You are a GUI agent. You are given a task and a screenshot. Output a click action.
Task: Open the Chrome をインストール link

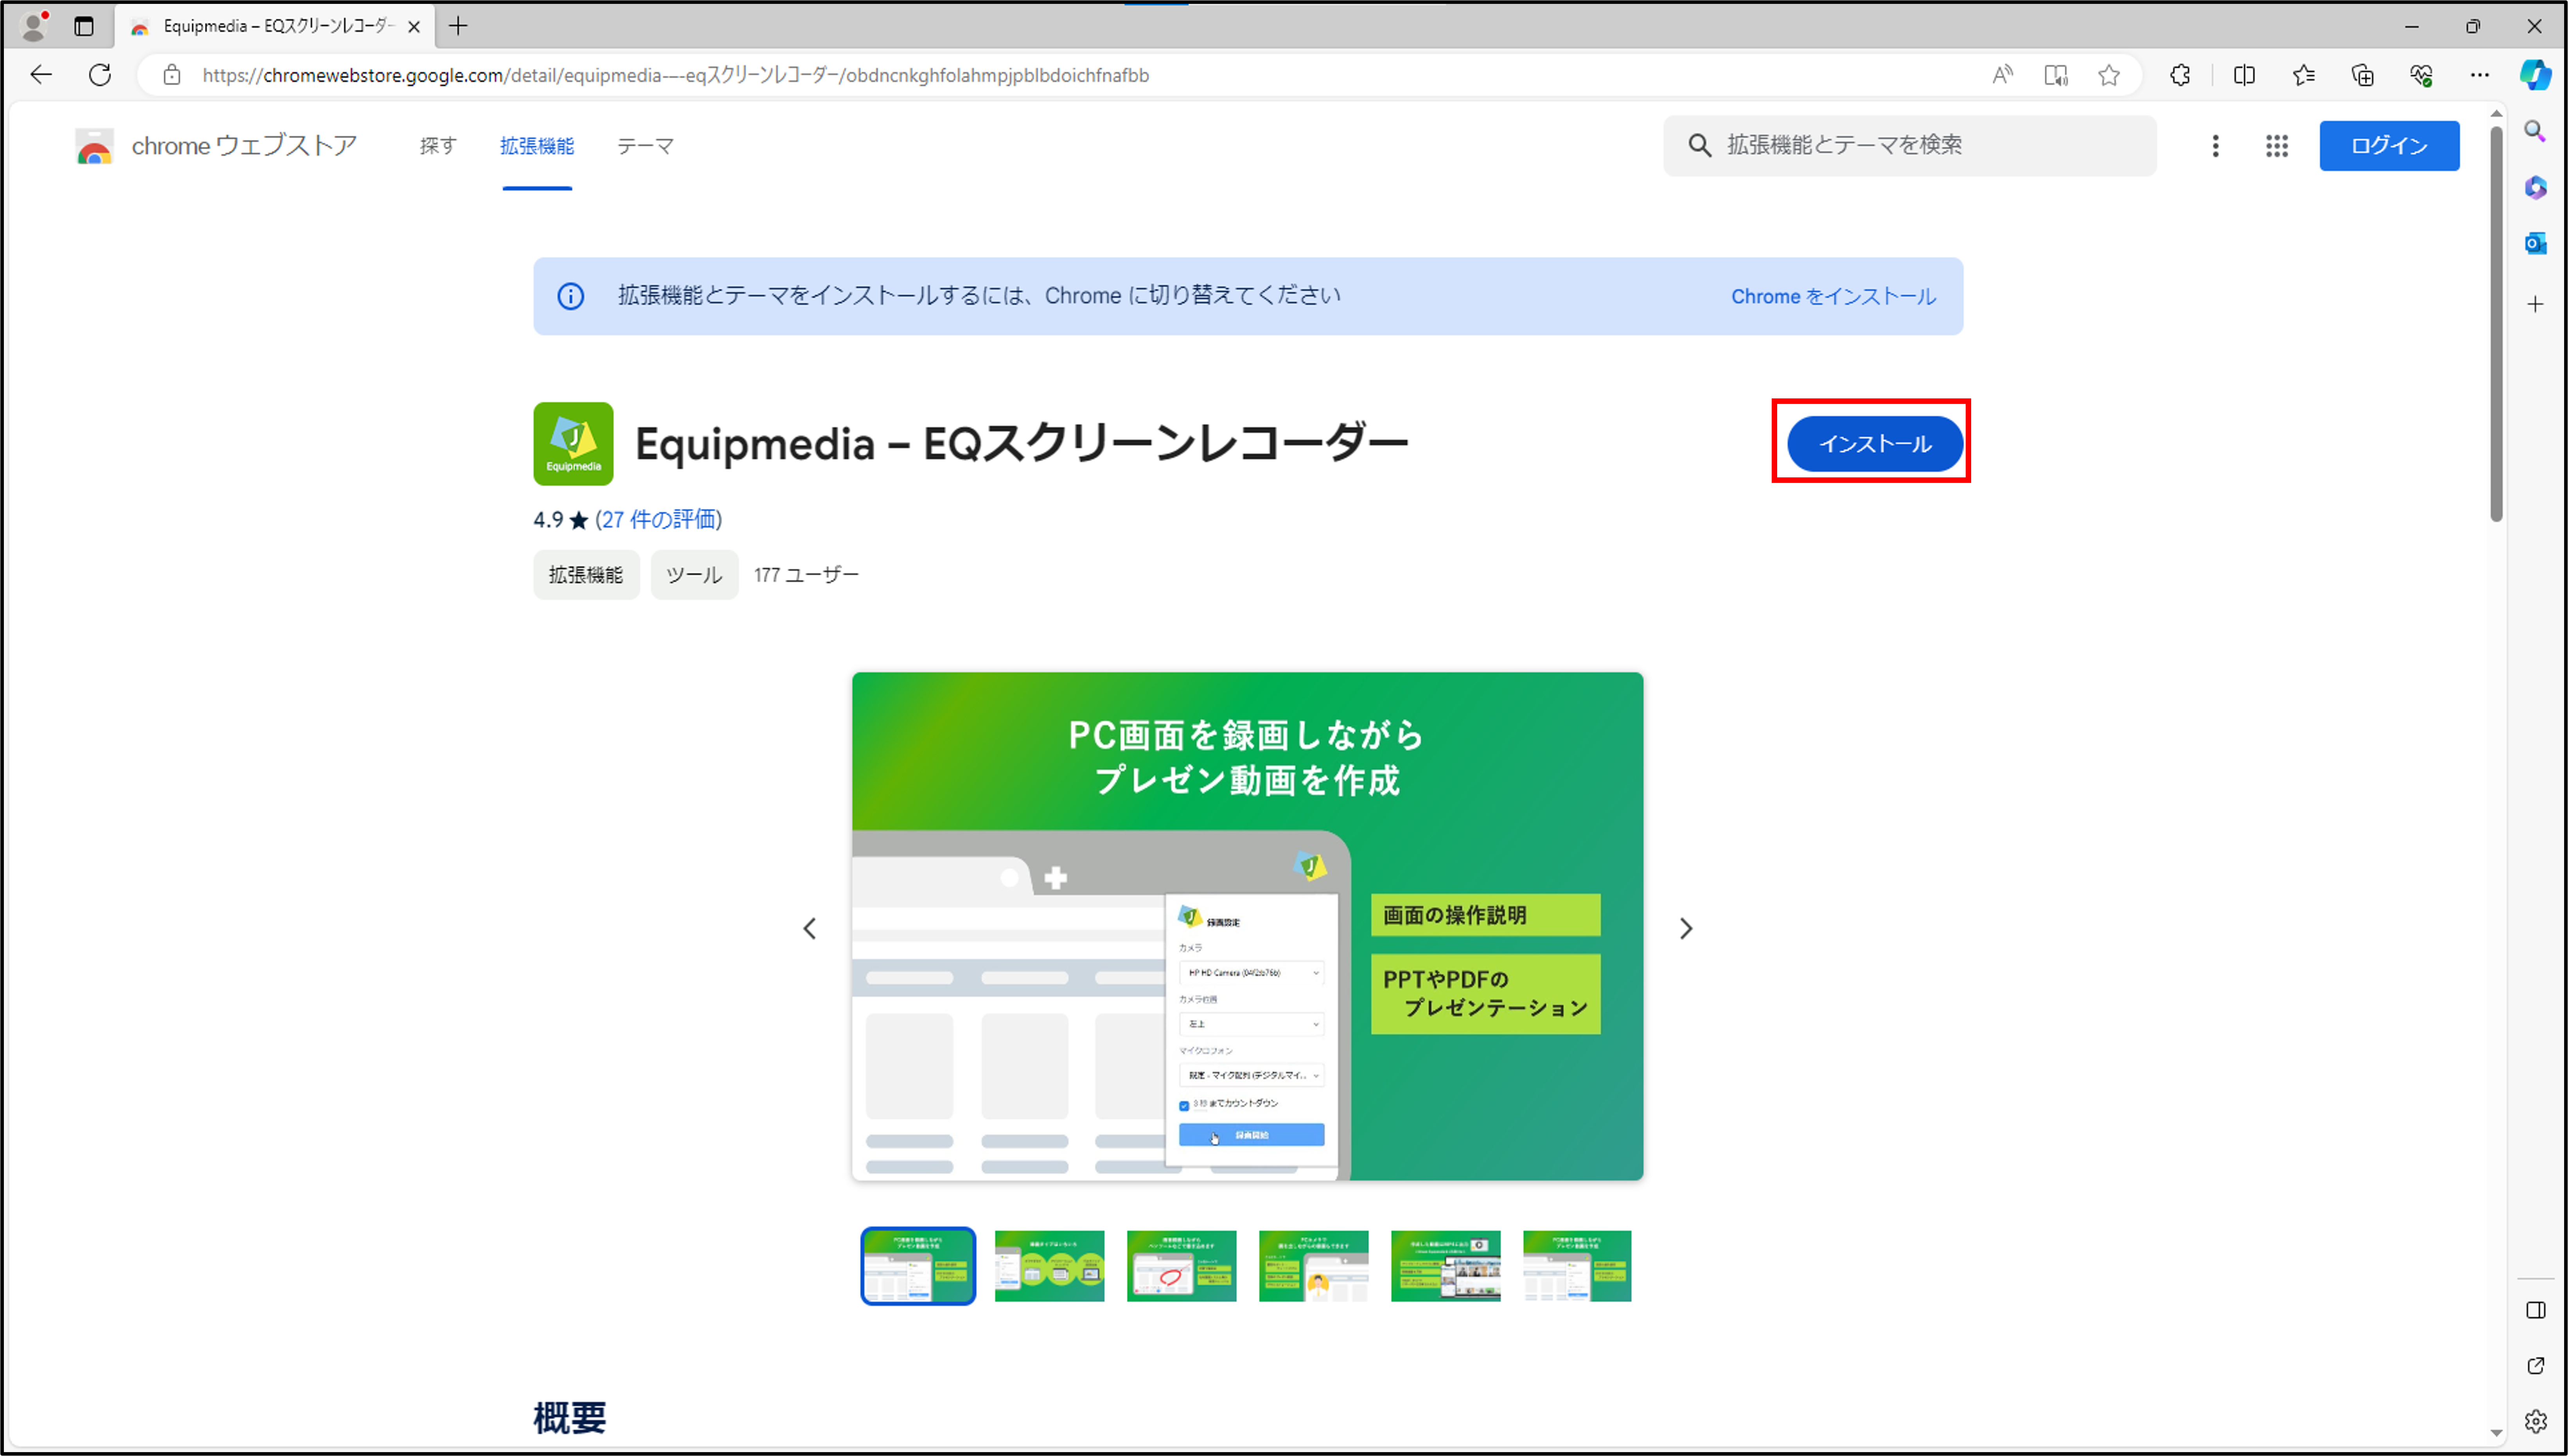[x=1833, y=297]
